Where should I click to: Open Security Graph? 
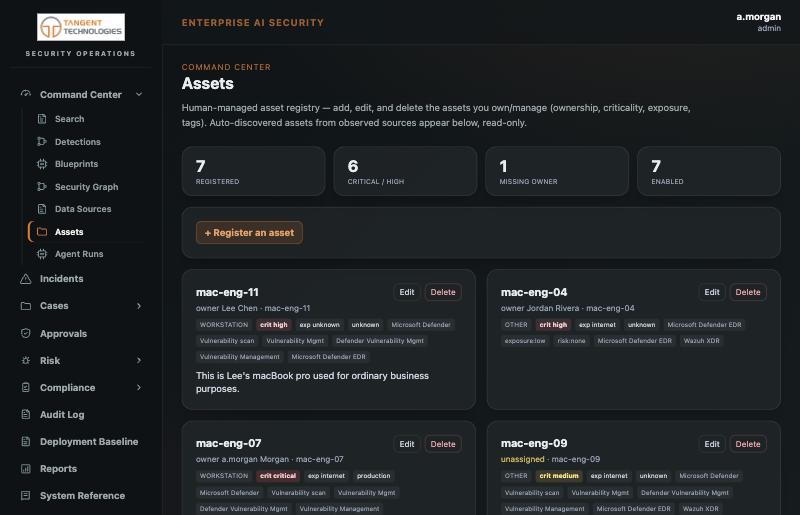click(x=86, y=187)
